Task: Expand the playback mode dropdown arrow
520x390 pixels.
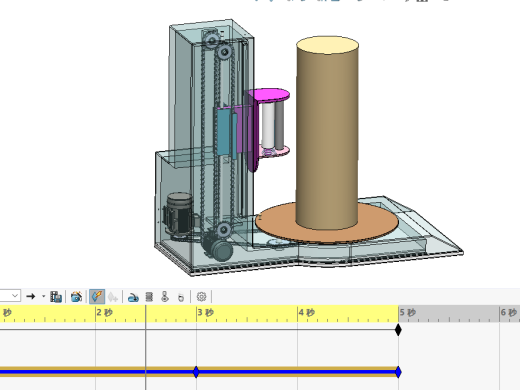Action: click(x=43, y=296)
